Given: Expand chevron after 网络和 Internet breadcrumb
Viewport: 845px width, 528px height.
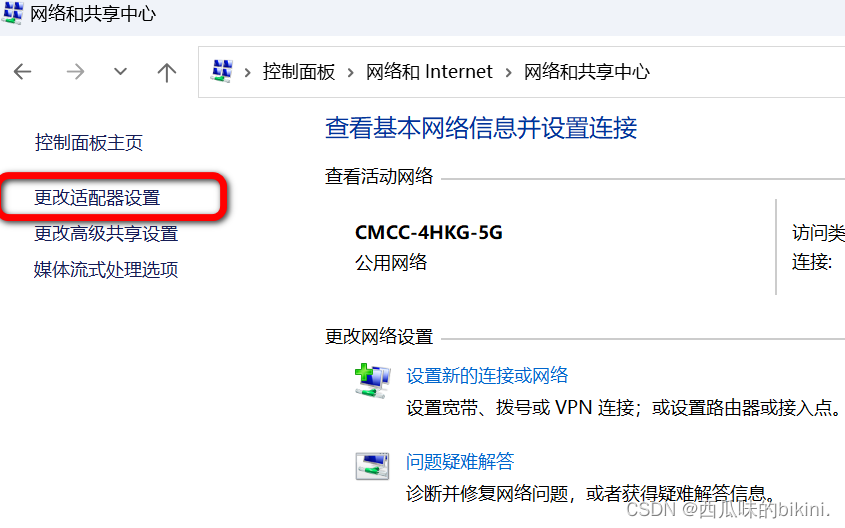Looking at the screenshot, I should (x=508, y=72).
